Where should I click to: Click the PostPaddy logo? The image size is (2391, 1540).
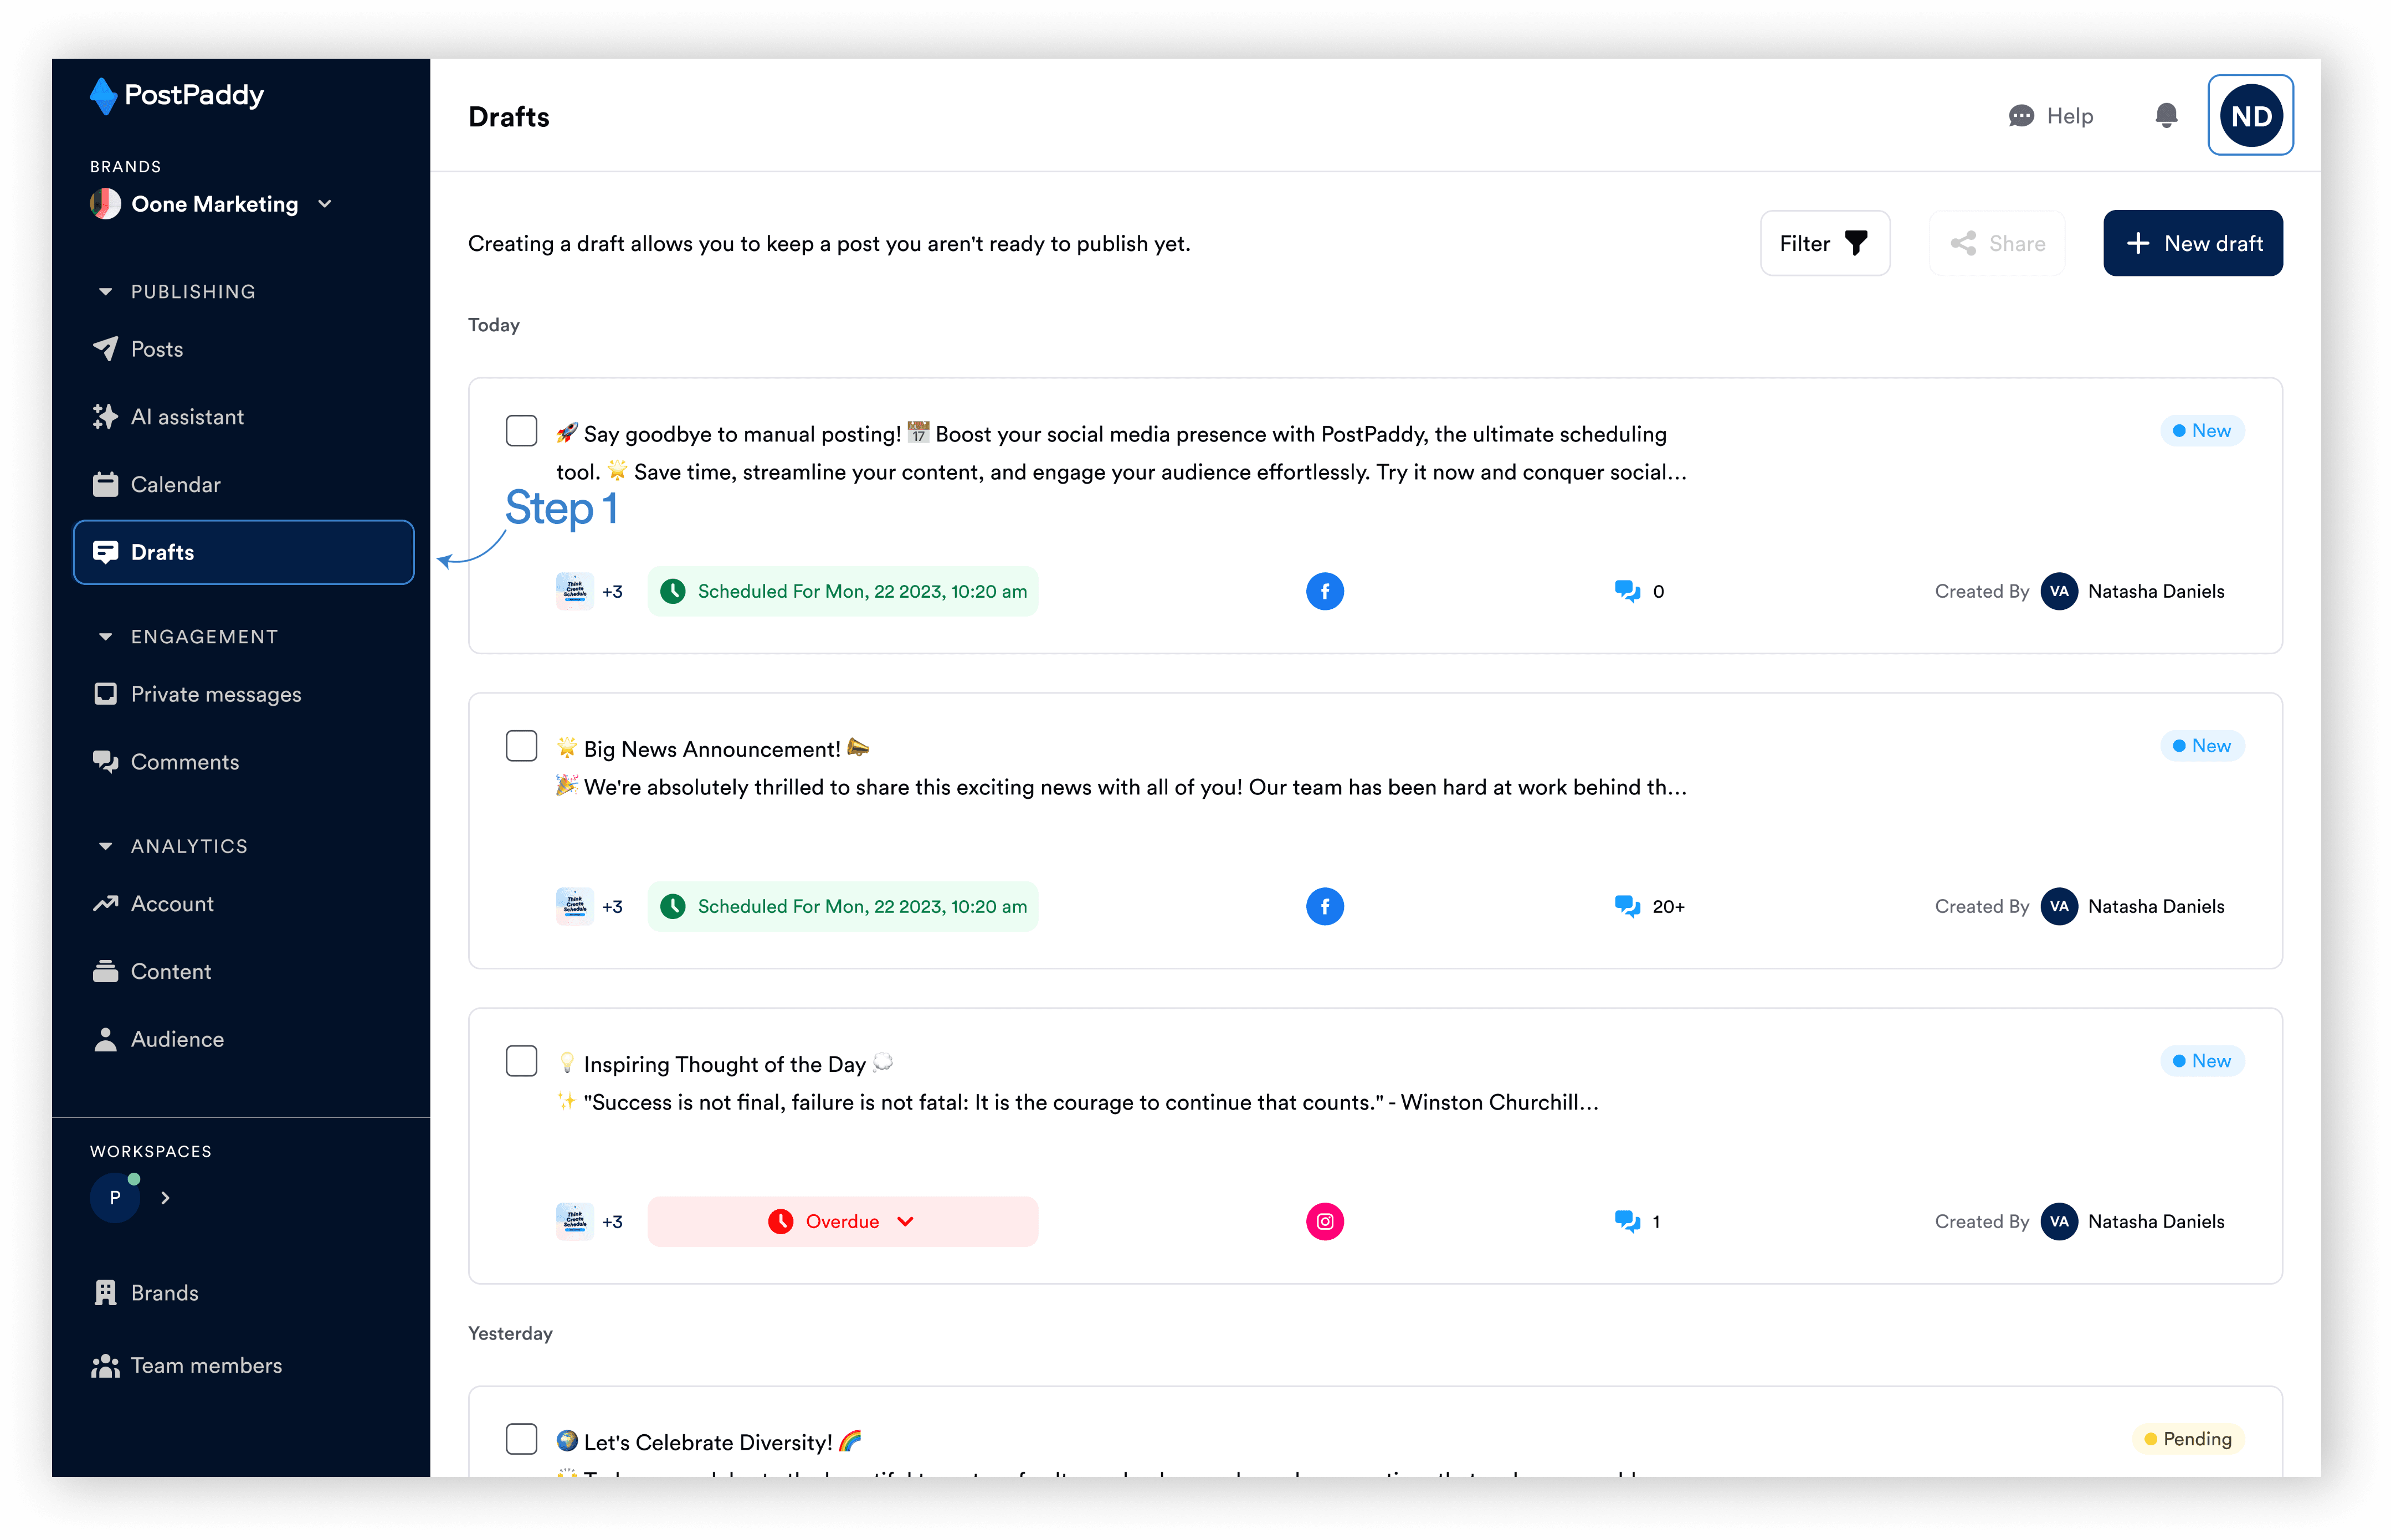click(177, 96)
